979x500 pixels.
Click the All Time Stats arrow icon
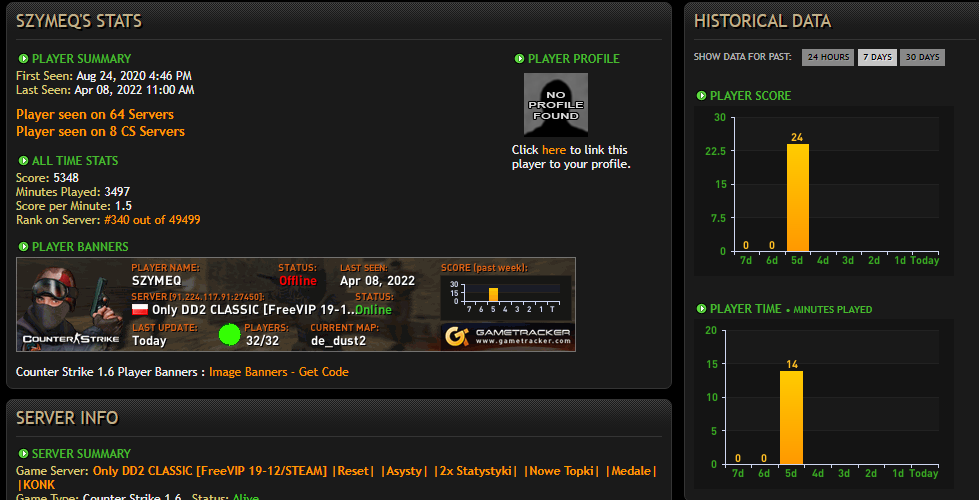tap(23, 161)
